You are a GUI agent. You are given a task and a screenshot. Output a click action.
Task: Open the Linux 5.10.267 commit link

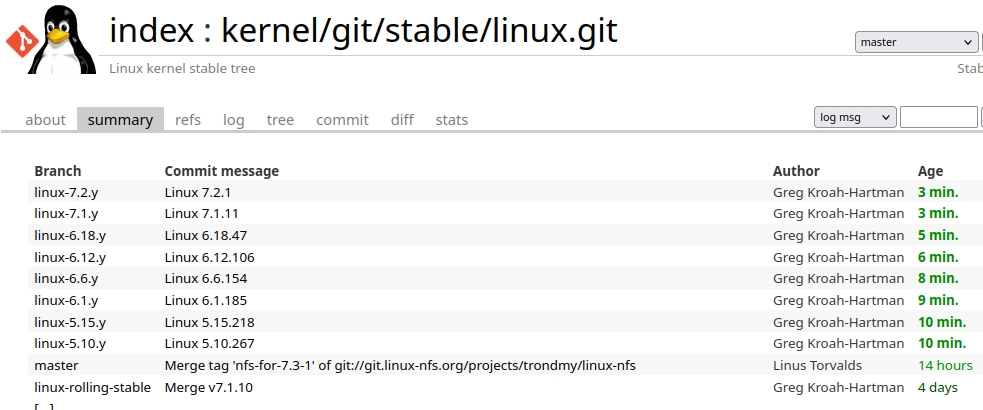[x=209, y=344]
